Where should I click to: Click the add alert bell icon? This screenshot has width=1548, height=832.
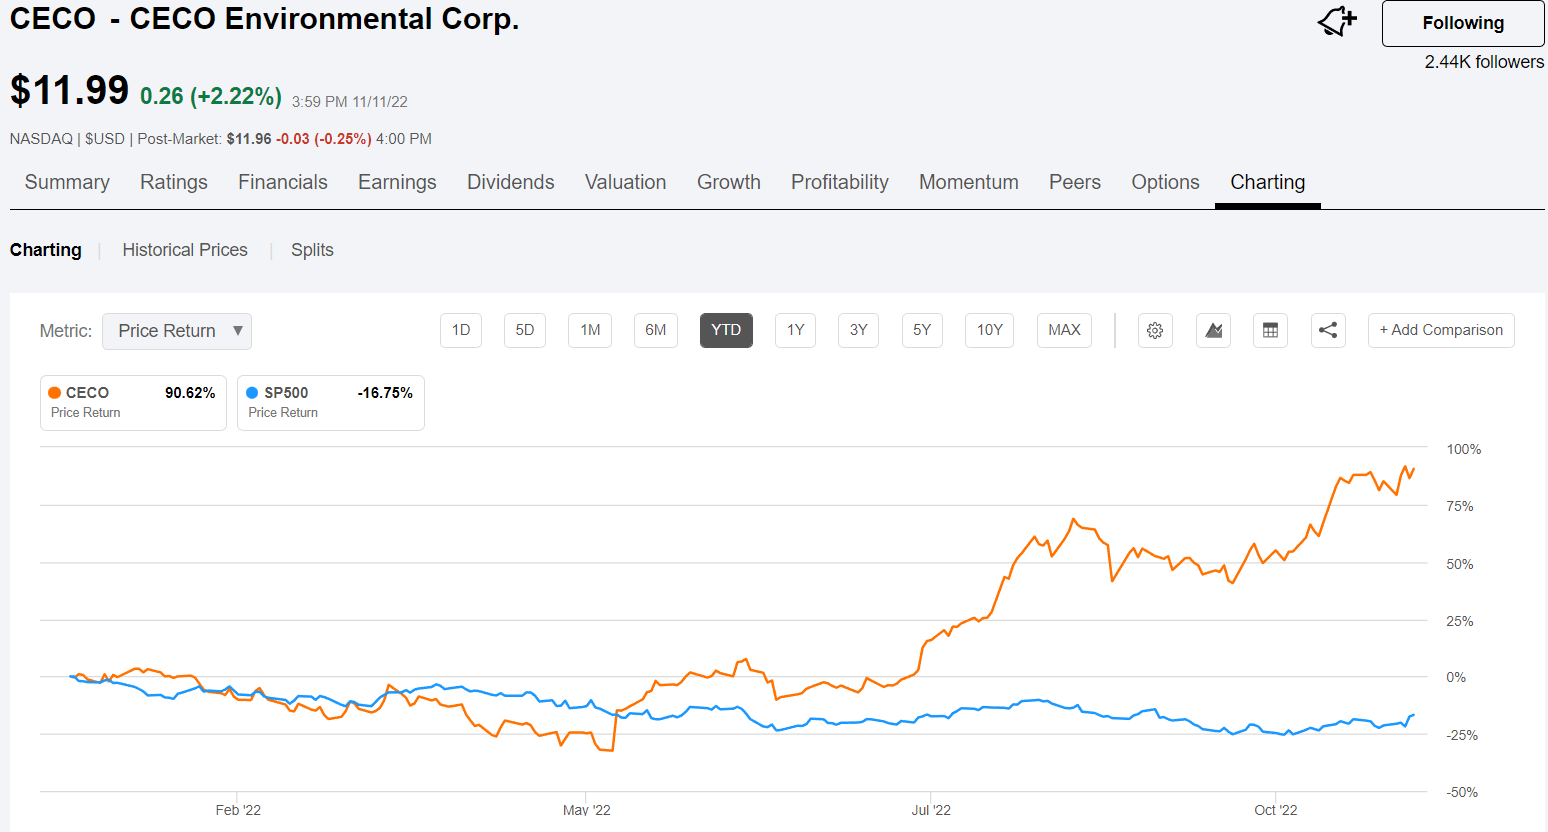[1336, 21]
